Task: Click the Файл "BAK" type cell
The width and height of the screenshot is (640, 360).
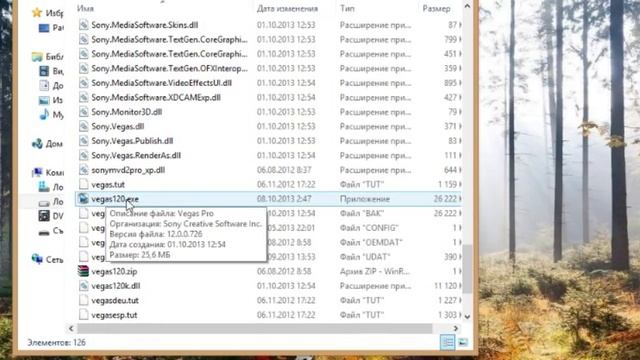Action: (x=362, y=213)
